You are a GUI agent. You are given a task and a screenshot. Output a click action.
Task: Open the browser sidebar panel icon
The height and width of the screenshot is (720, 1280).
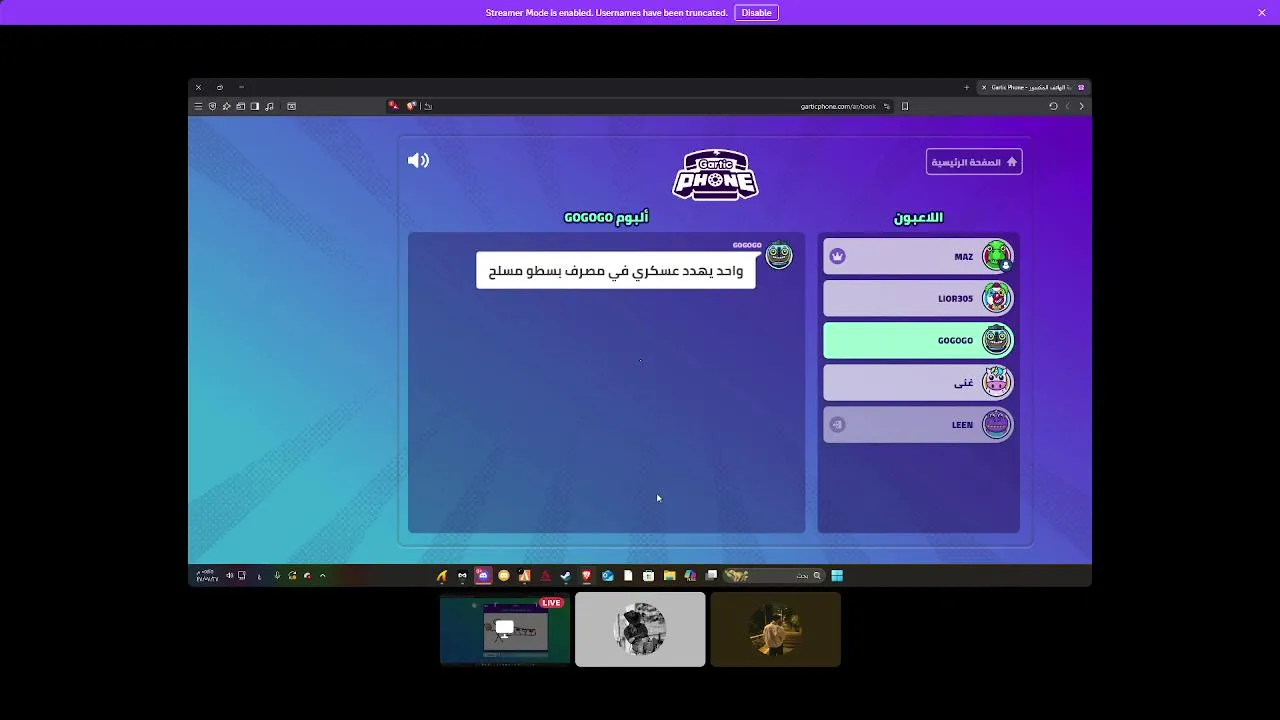[255, 106]
